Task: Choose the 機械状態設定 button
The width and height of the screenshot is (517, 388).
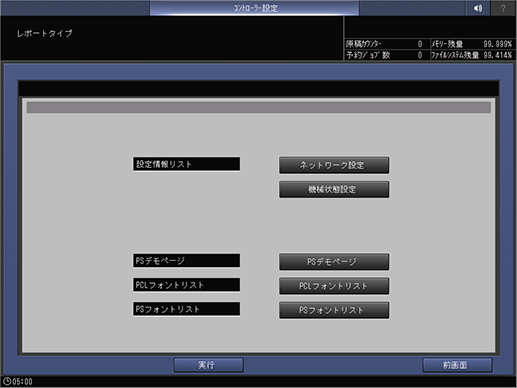Action: click(334, 189)
